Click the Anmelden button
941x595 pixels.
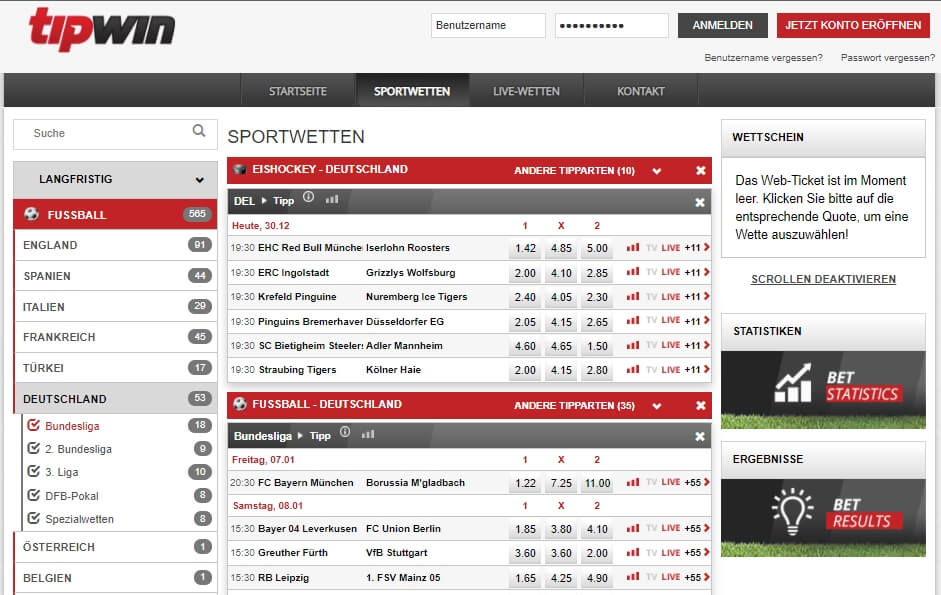click(723, 25)
